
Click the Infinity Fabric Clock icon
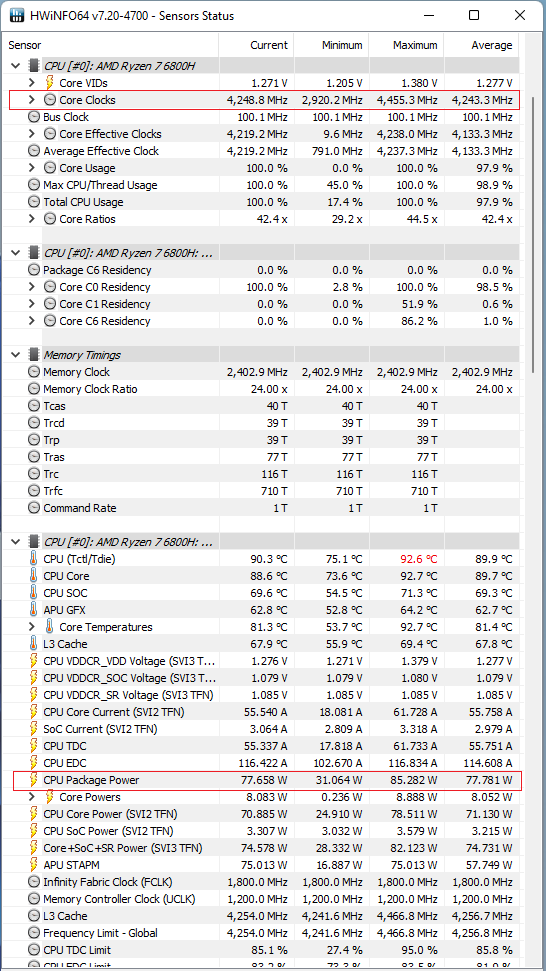(34, 881)
